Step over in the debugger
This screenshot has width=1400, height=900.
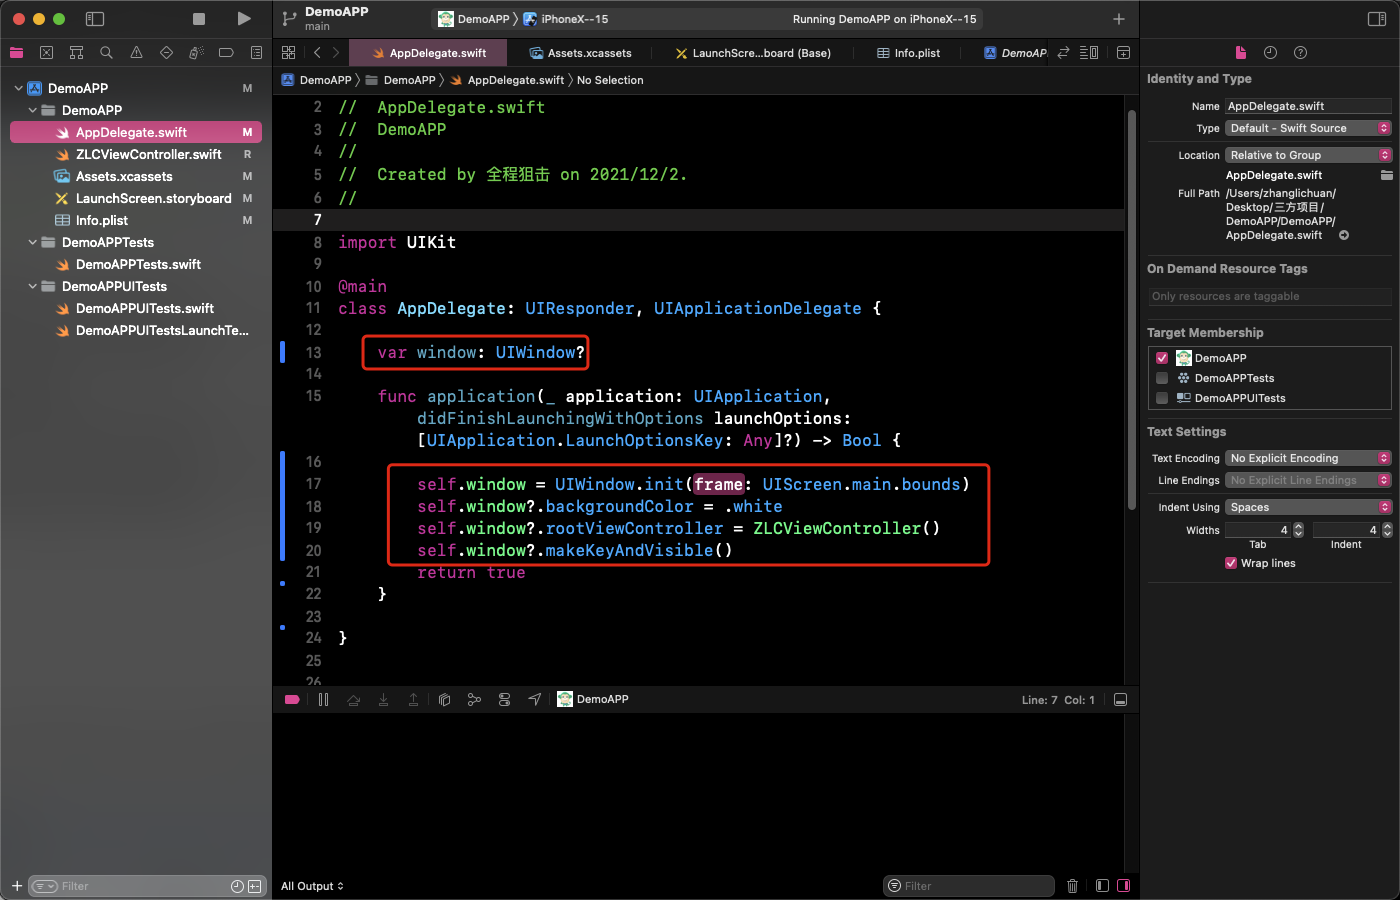(x=353, y=699)
